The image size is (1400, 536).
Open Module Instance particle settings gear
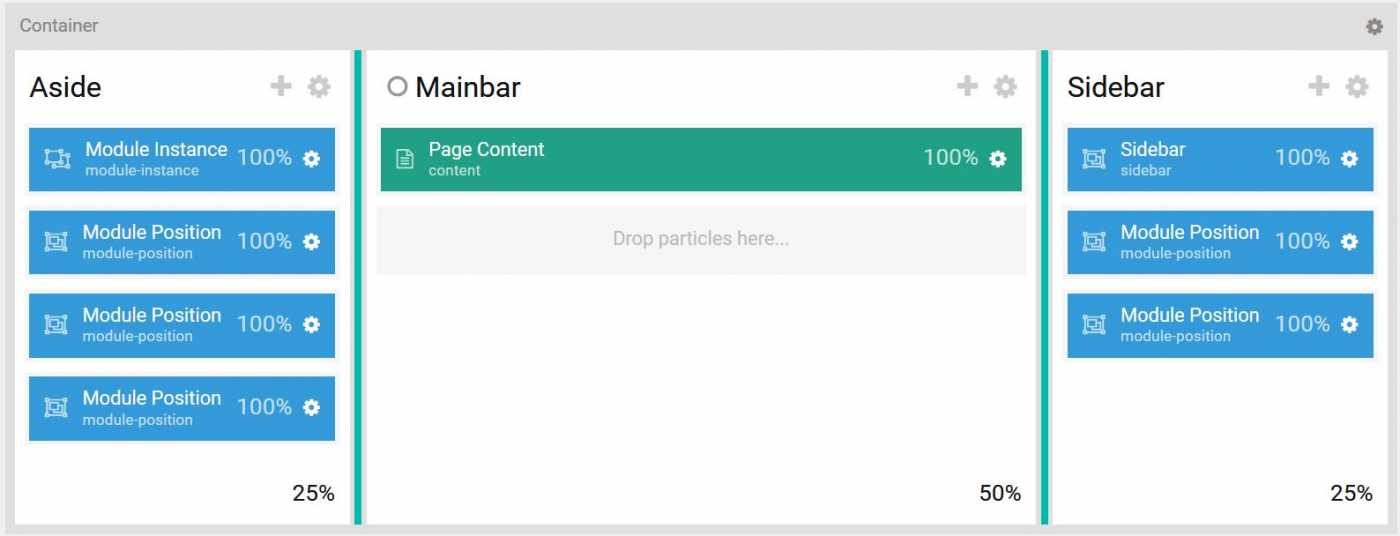pos(312,158)
